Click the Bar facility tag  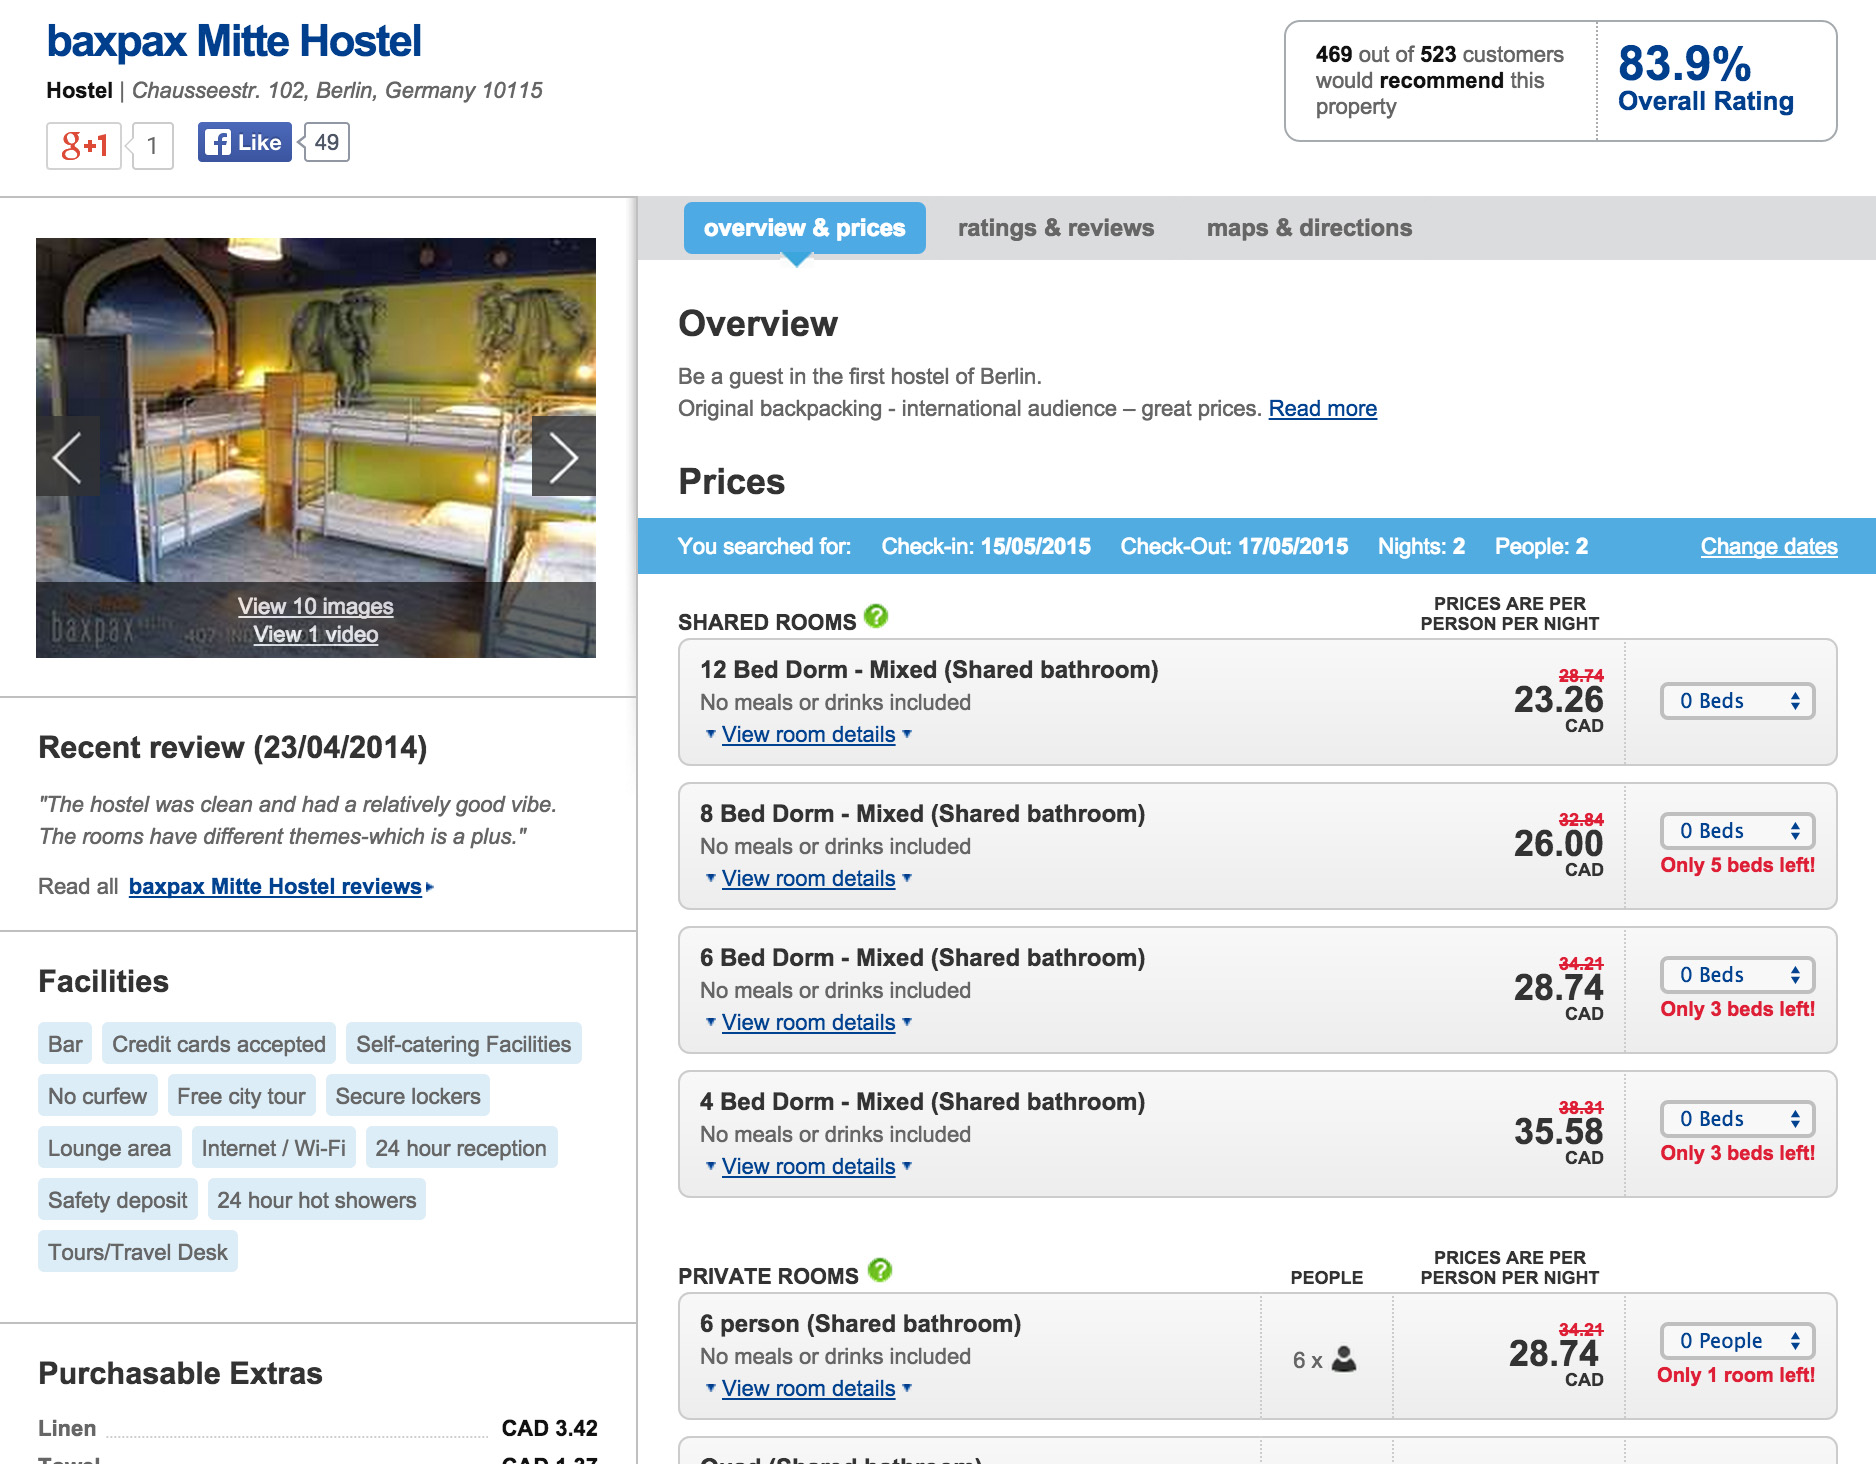point(65,1044)
